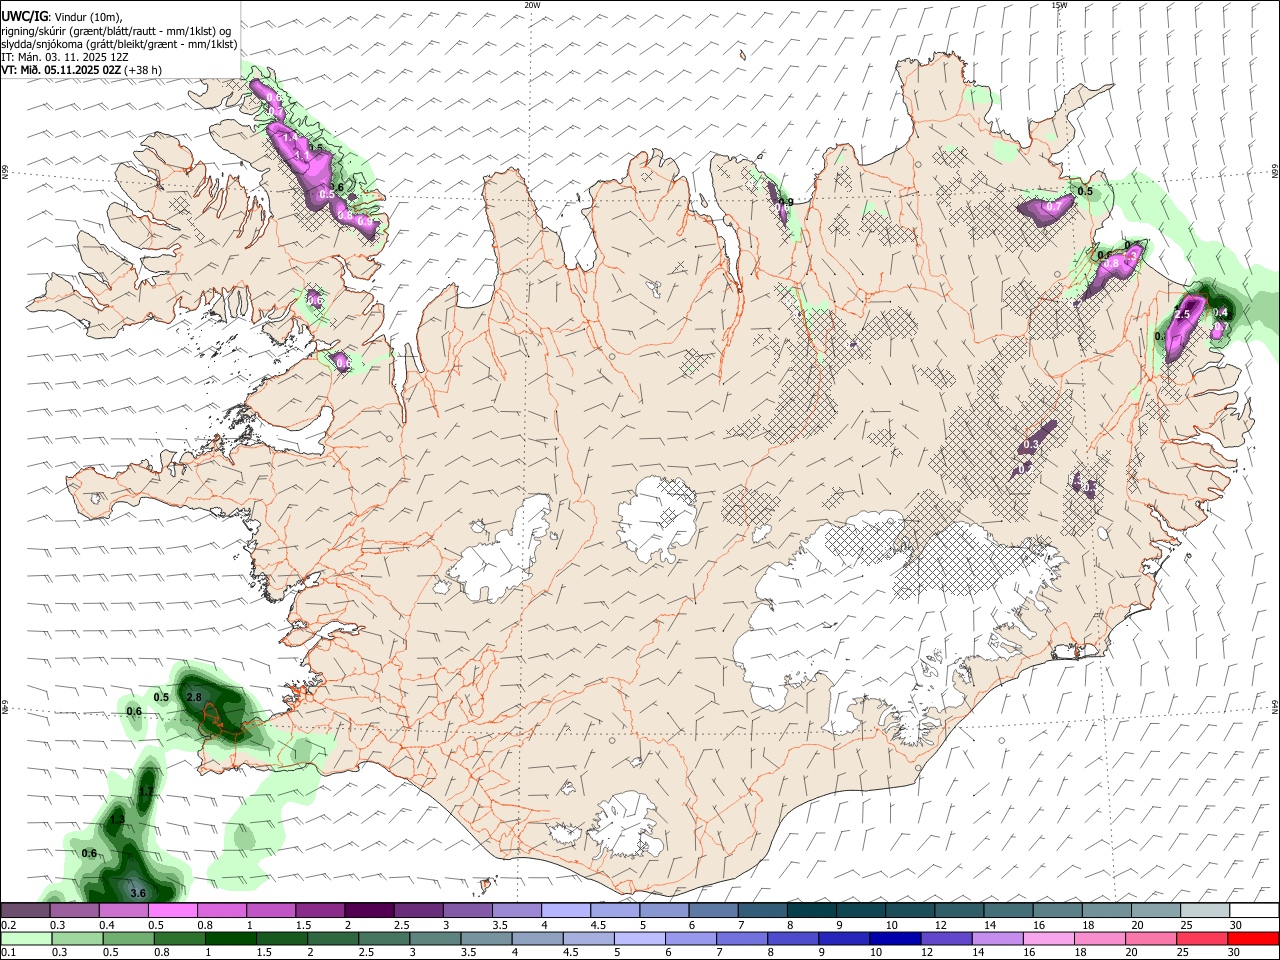Click the bottom legend swatch between 0.5 and 0.8
Screen dimensions: 1280x960
click(128, 938)
